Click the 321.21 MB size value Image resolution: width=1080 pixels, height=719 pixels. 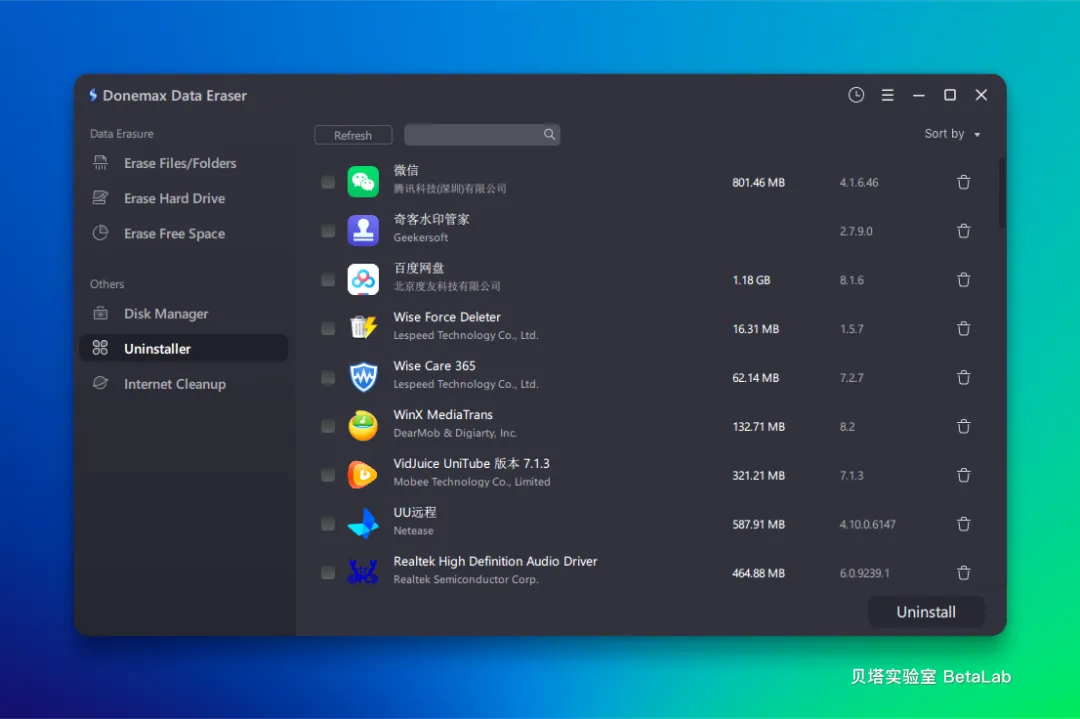pyautogui.click(x=758, y=475)
